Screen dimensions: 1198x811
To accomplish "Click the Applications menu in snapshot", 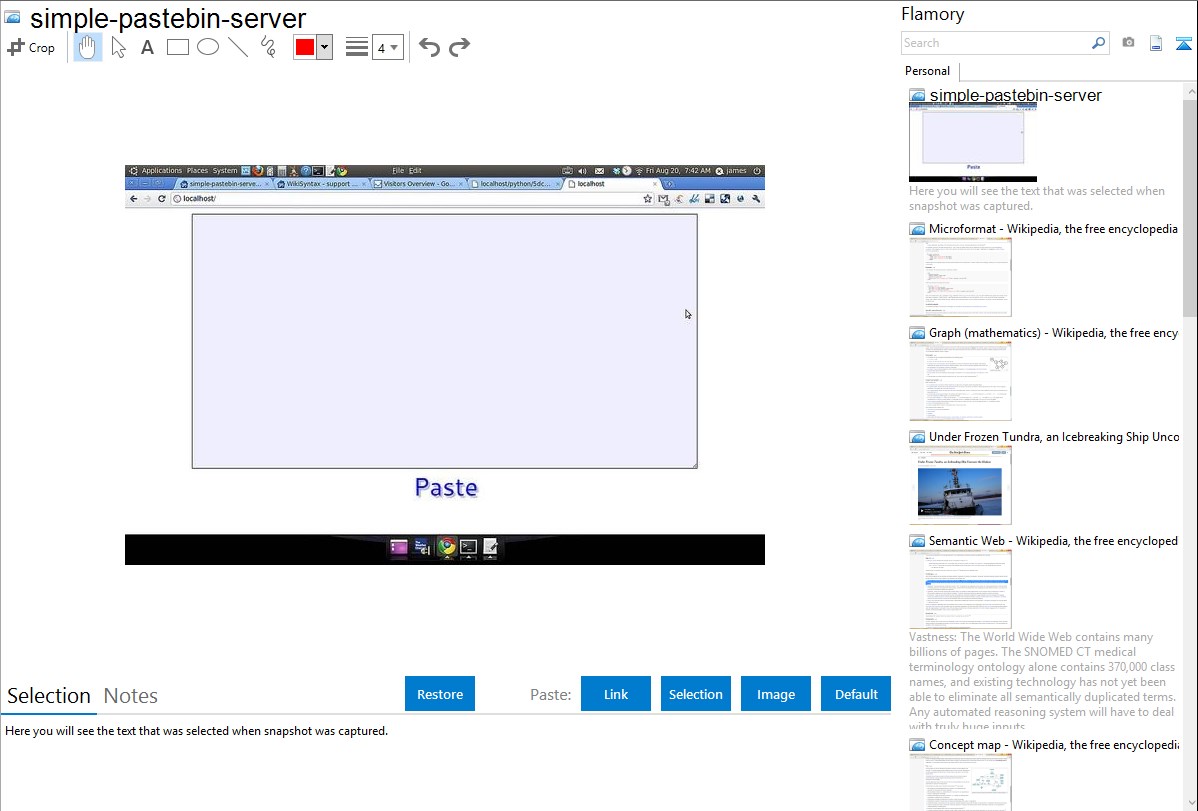I will click(161, 171).
